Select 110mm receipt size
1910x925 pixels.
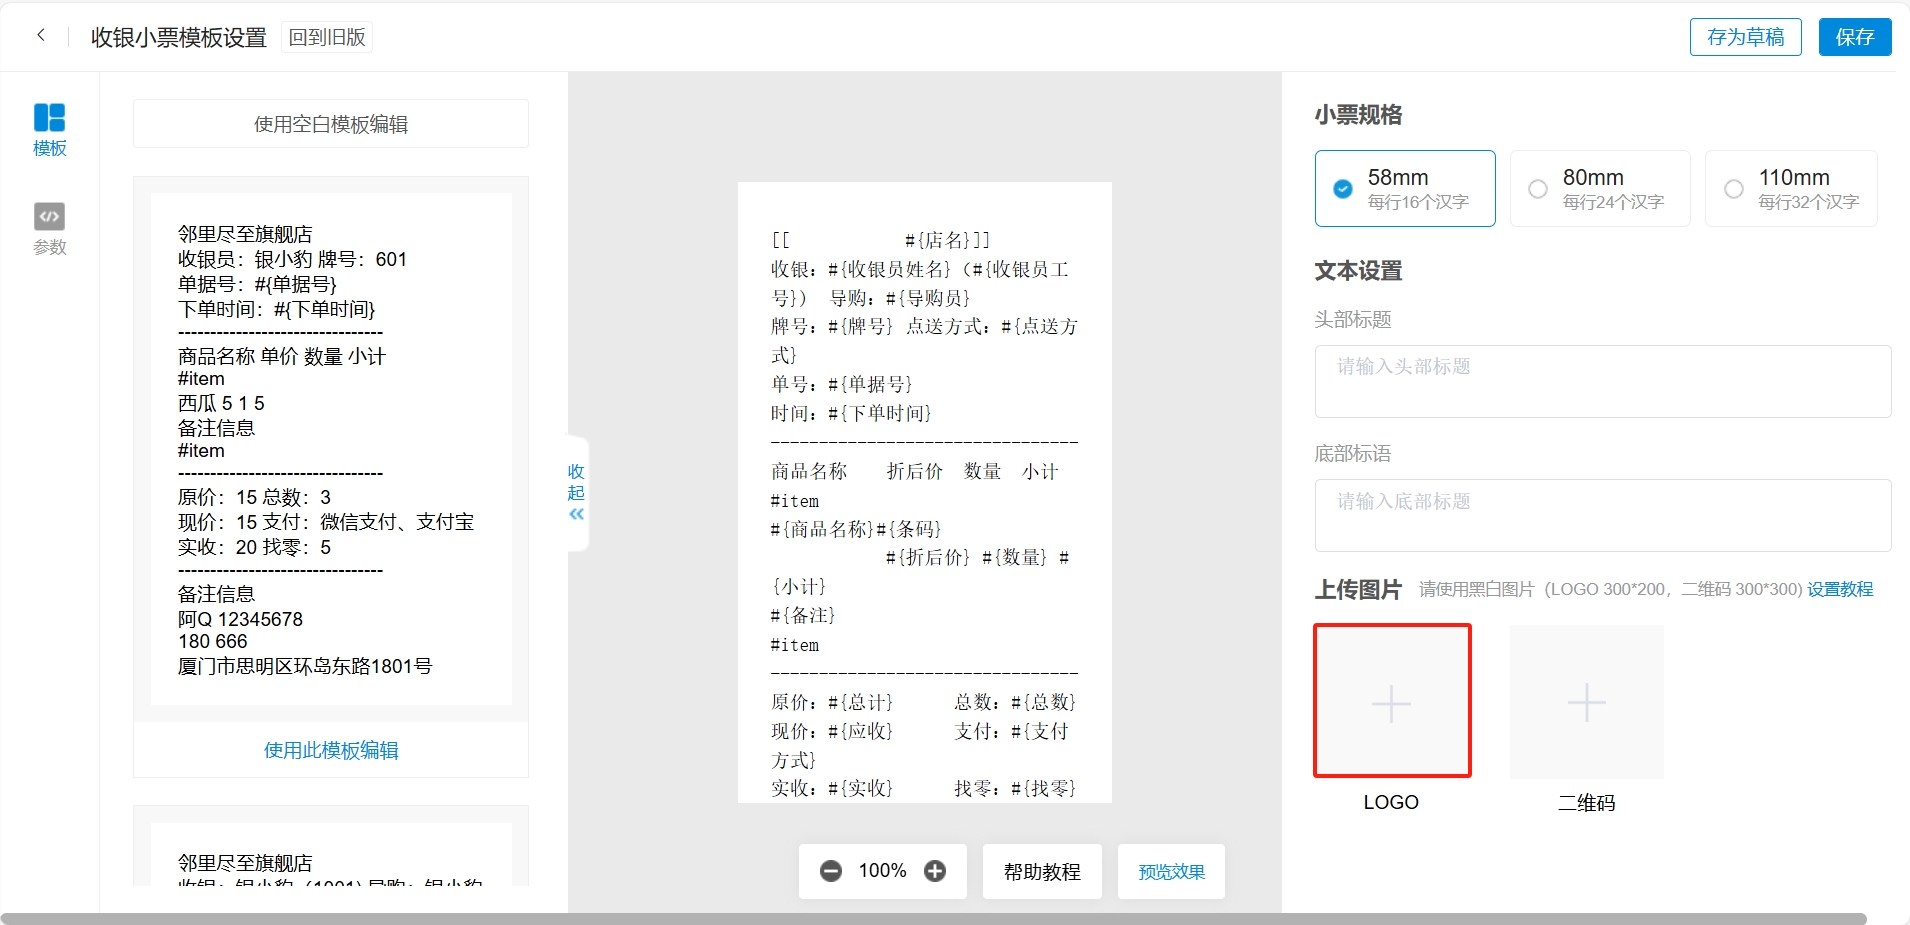pyautogui.click(x=1790, y=188)
